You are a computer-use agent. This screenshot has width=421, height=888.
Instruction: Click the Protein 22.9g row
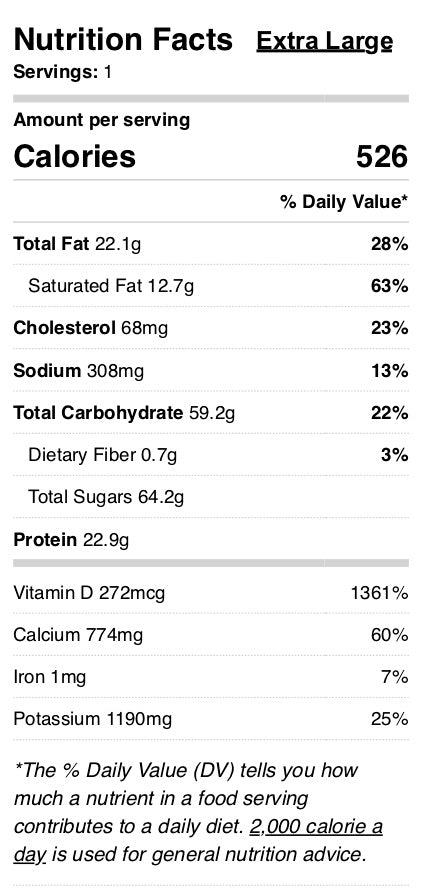click(x=211, y=539)
